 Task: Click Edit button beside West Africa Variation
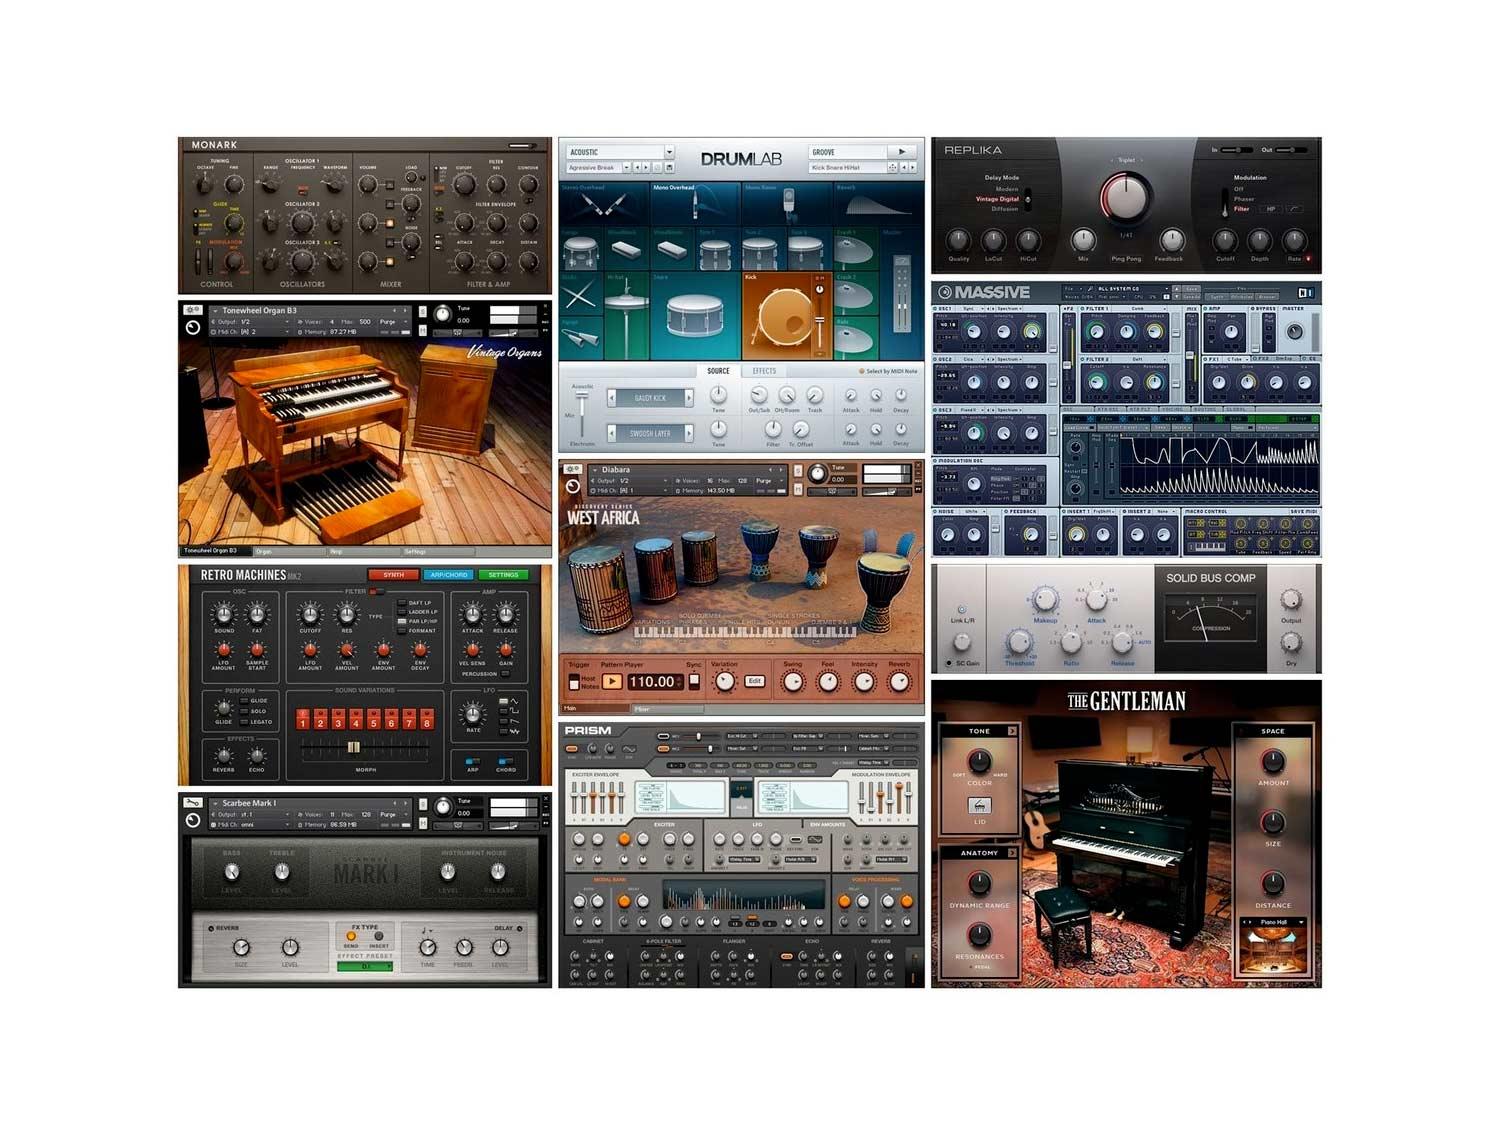[x=754, y=681]
